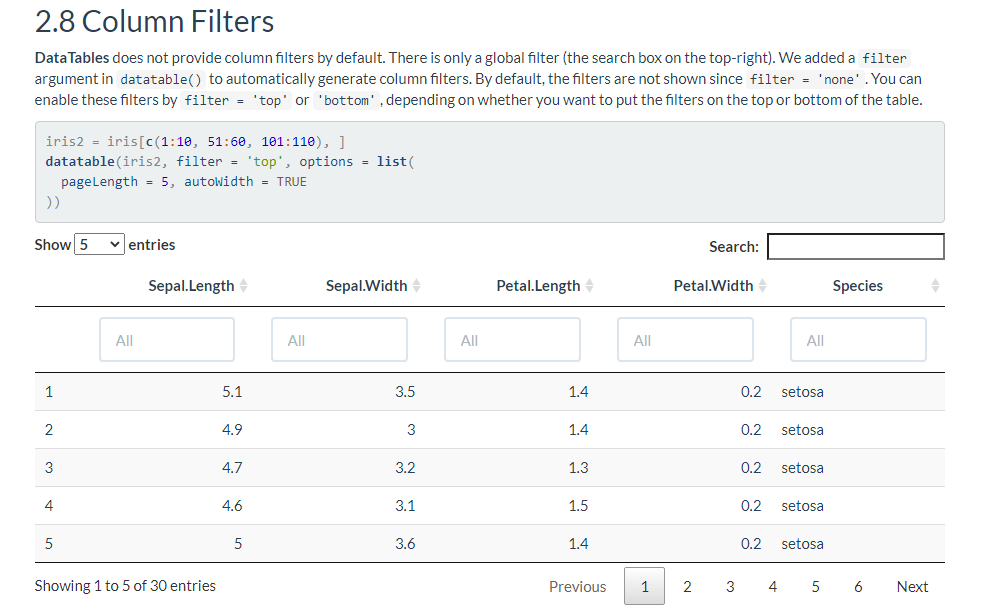The width and height of the screenshot is (992, 615).
Task: Click the inline code filter = 'top'
Action: [237, 100]
